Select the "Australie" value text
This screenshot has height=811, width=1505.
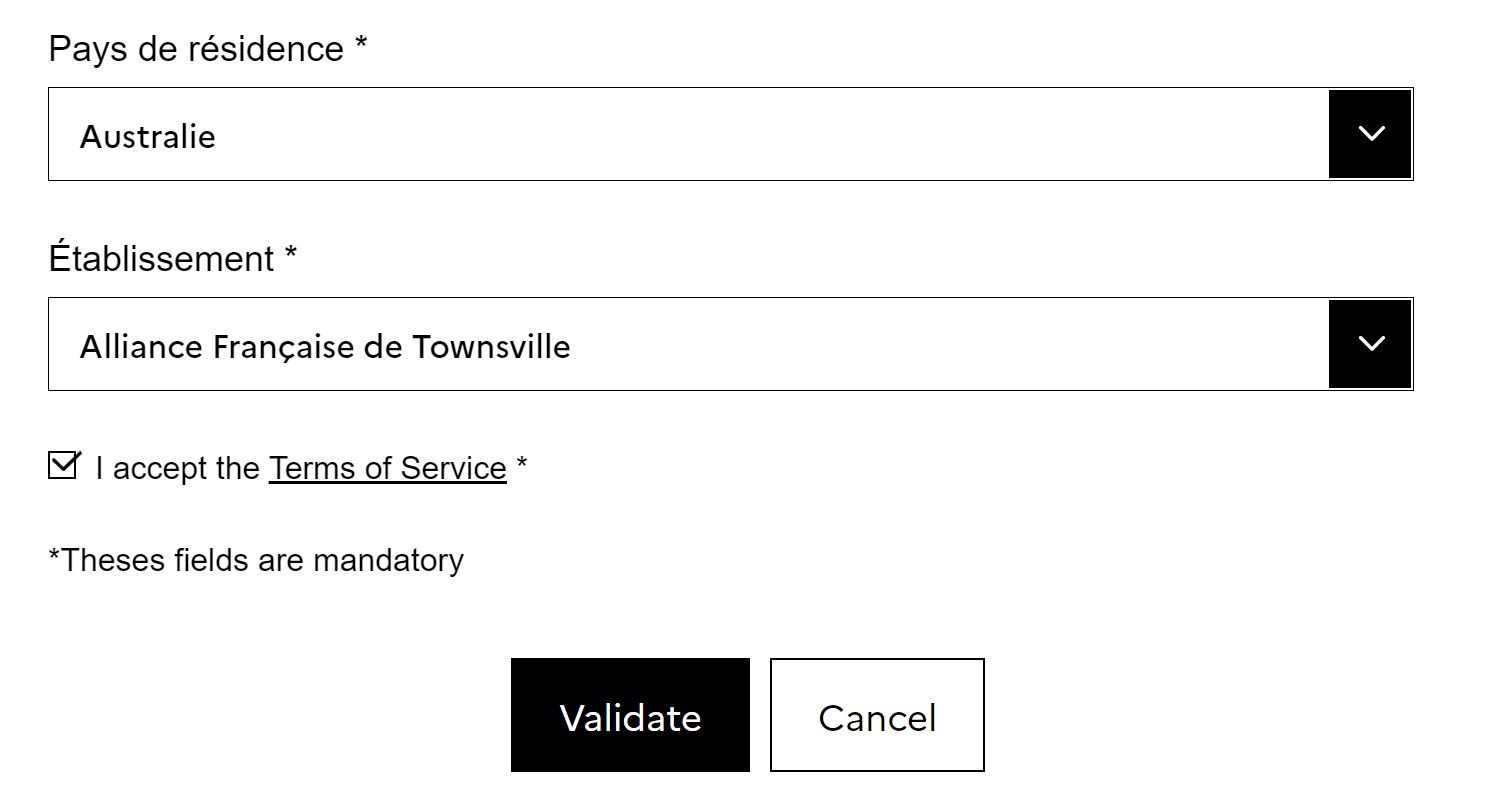coord(148,136)
